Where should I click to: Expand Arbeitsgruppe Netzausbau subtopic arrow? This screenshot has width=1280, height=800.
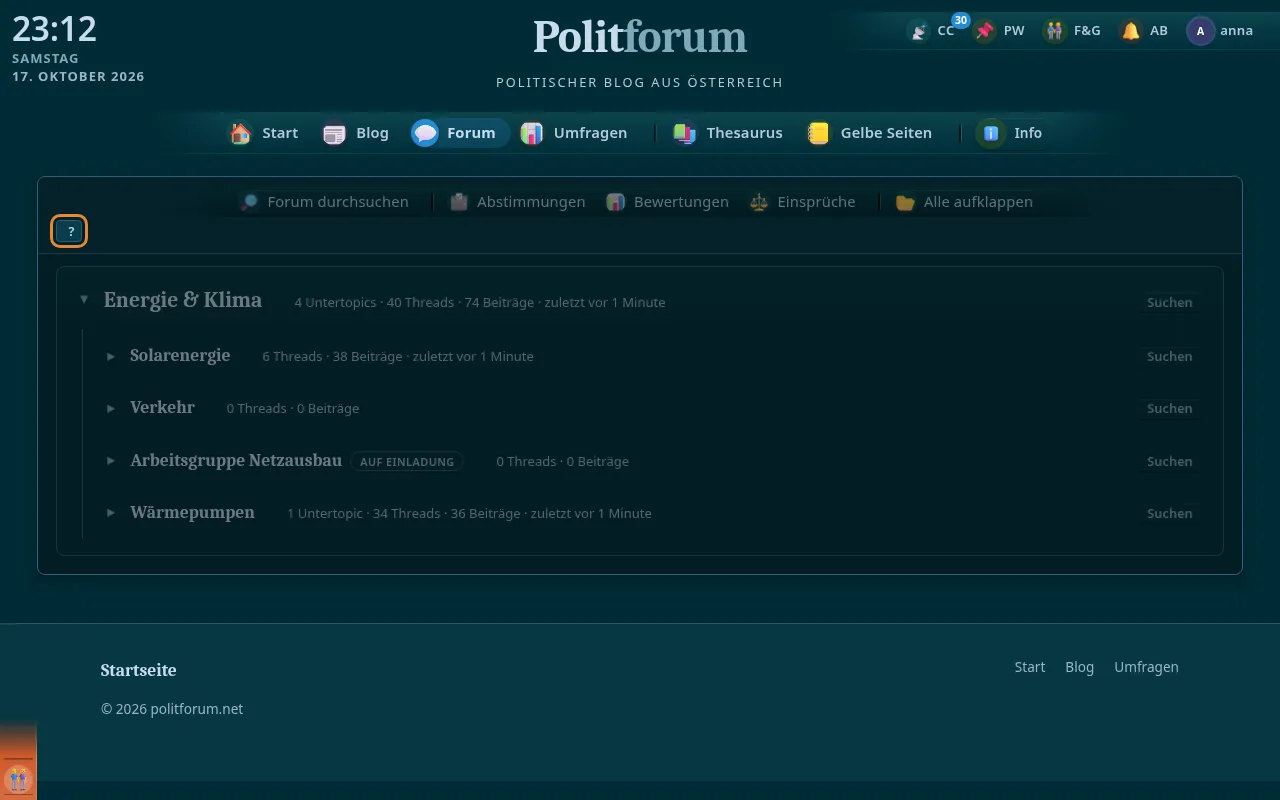click(x=111, y=461)
